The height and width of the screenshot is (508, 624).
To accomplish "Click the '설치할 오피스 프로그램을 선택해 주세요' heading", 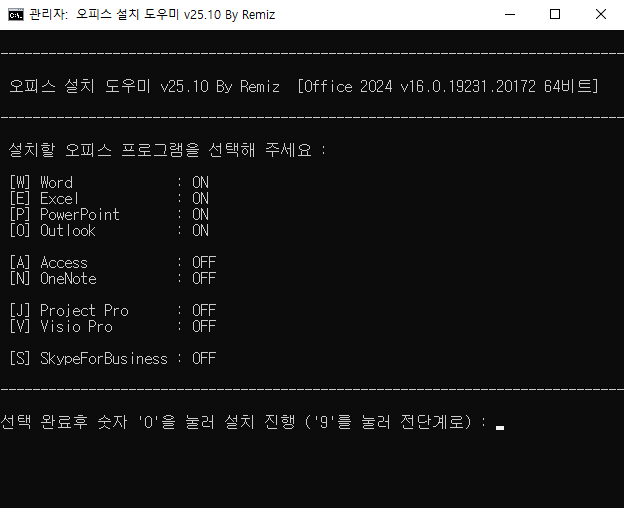I will click(x=167, y=150).
